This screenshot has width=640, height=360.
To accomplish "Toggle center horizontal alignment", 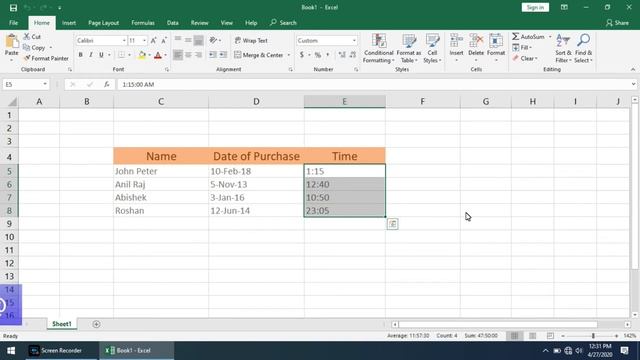I will pyautogui.click(x=188, y=55).
